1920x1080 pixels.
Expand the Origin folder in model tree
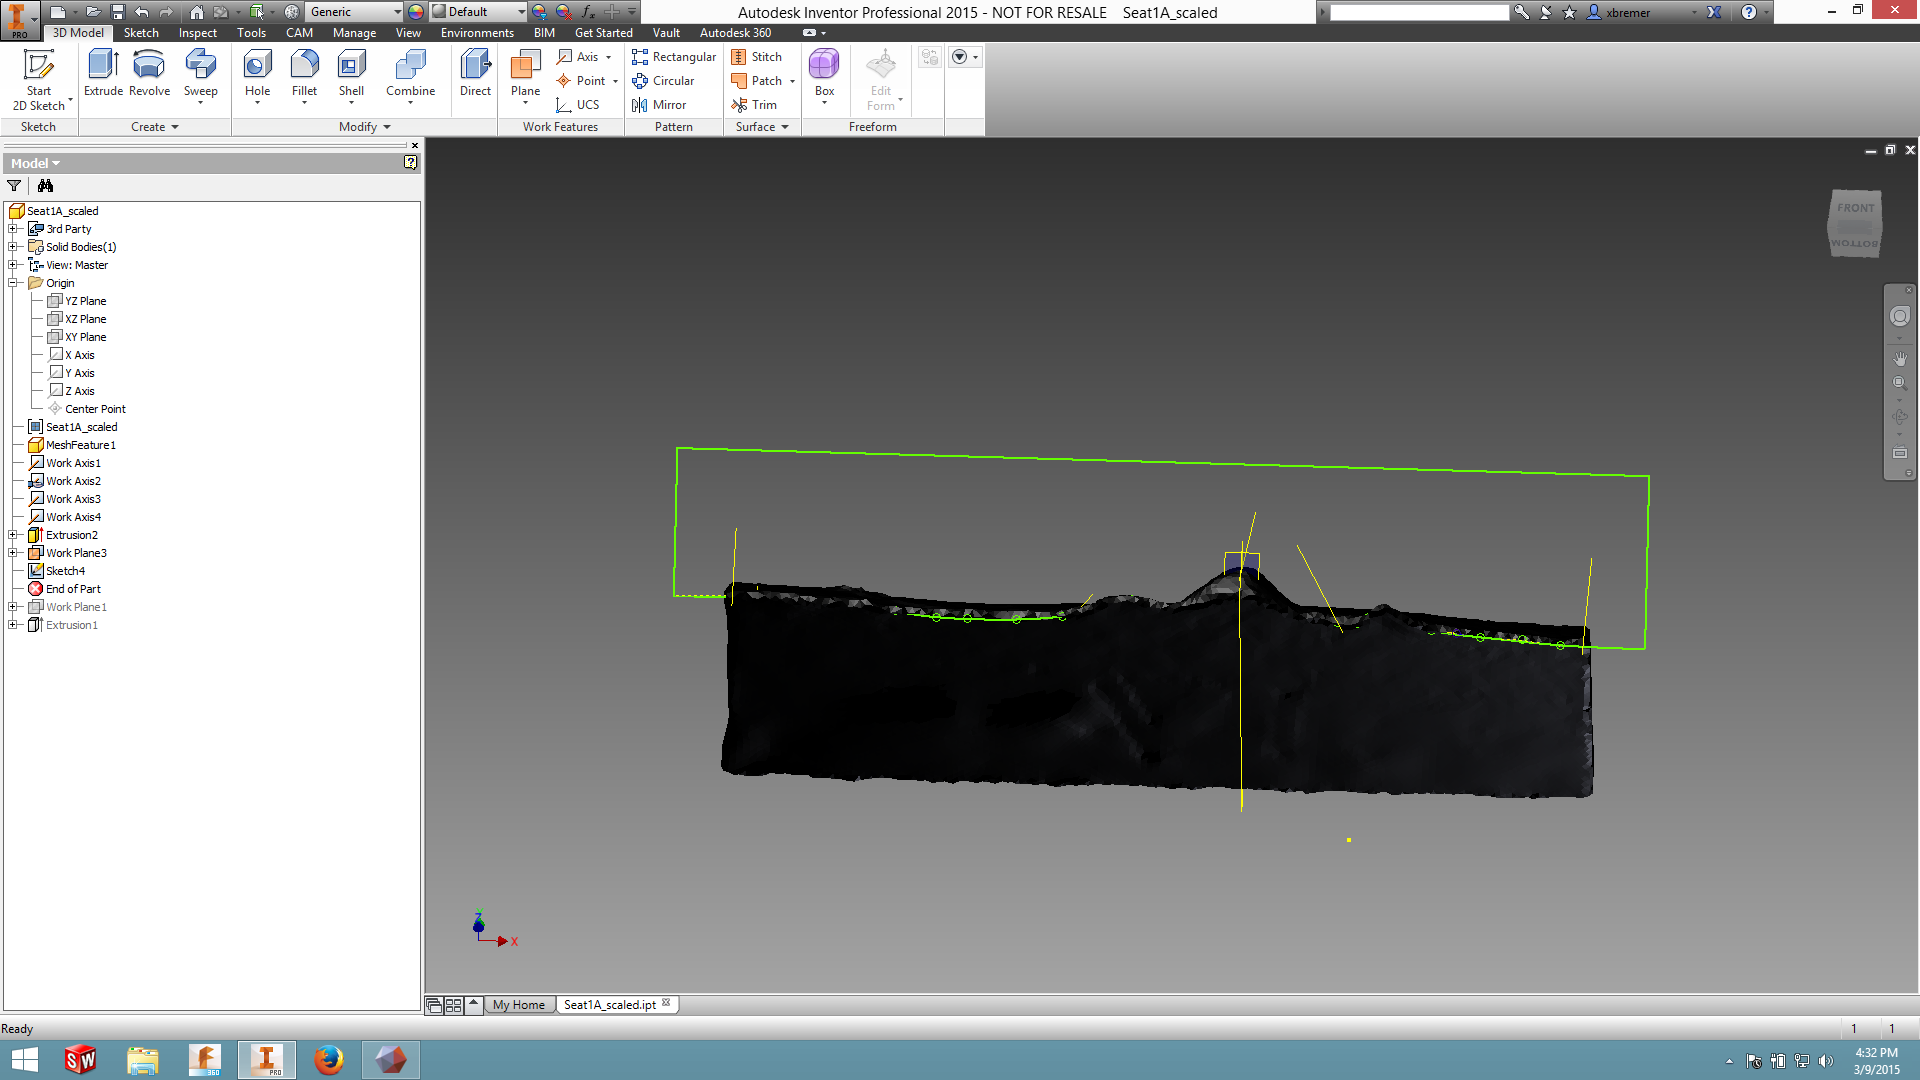coord(13,282)
